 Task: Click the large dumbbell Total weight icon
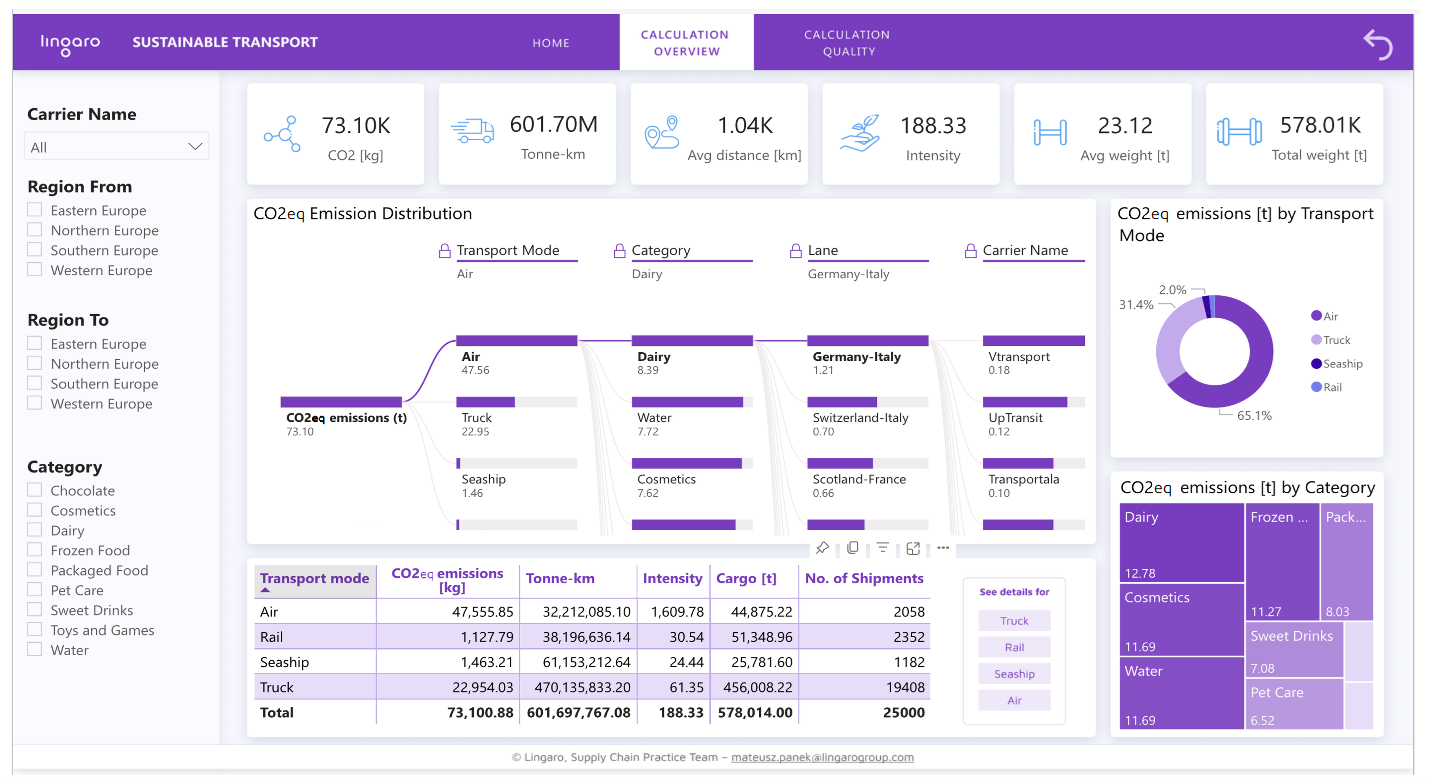(1238, 132)
